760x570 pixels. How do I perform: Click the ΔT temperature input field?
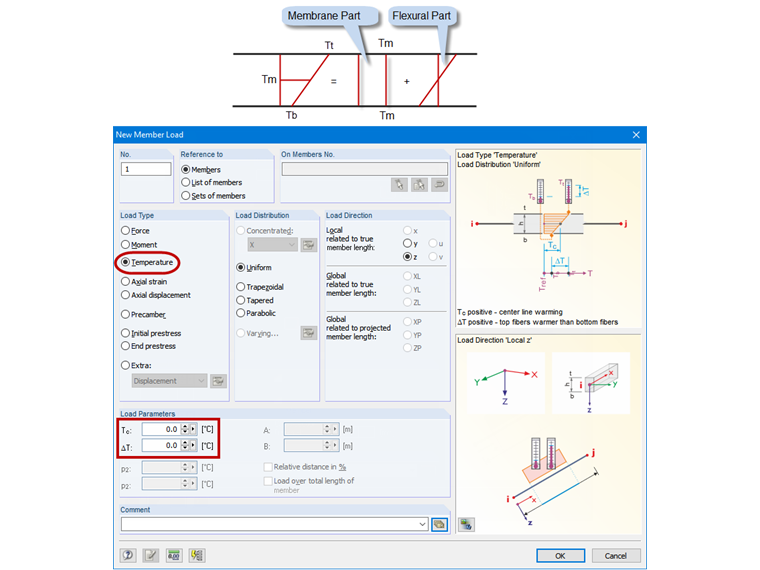[x=161, y=445]
